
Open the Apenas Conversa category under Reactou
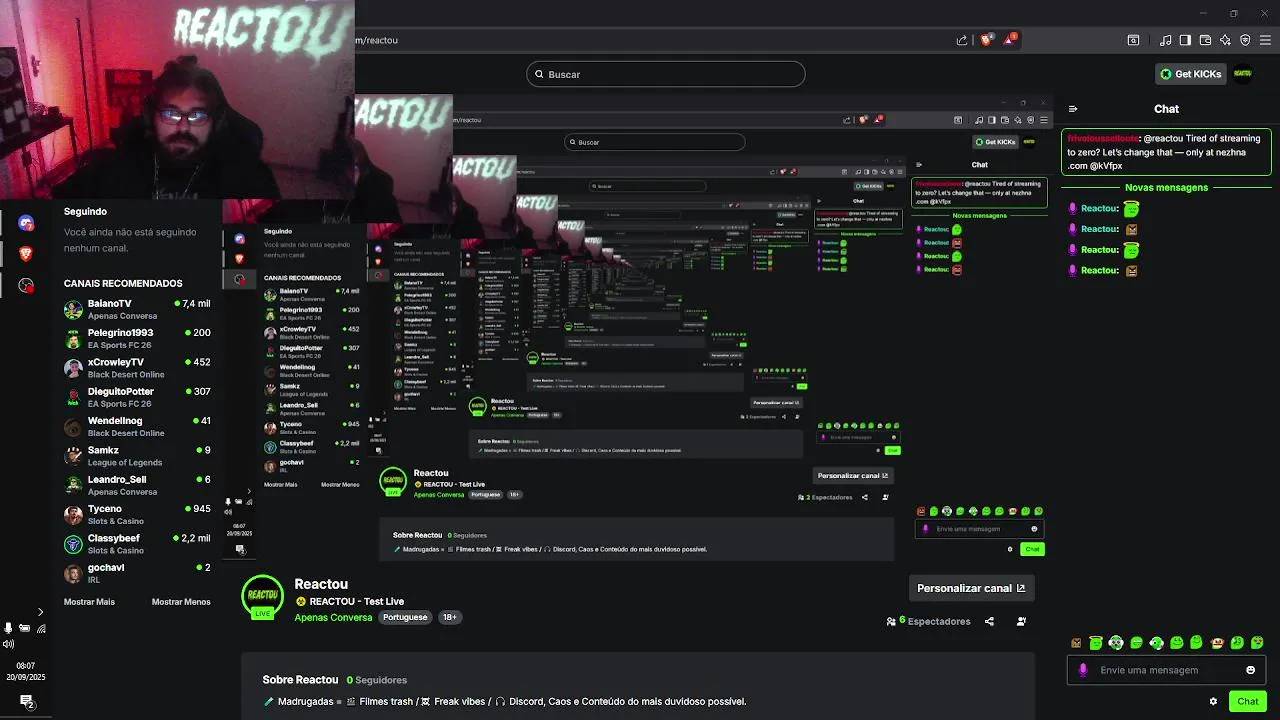[333, 617]
